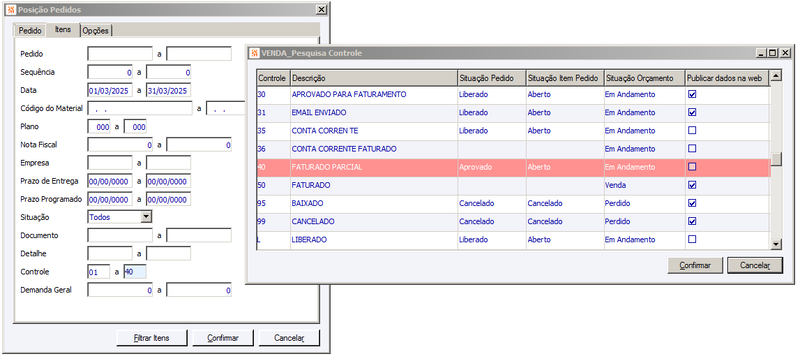Click the Publicar dados na web header
800x361 pixels.
pos(727,78)
